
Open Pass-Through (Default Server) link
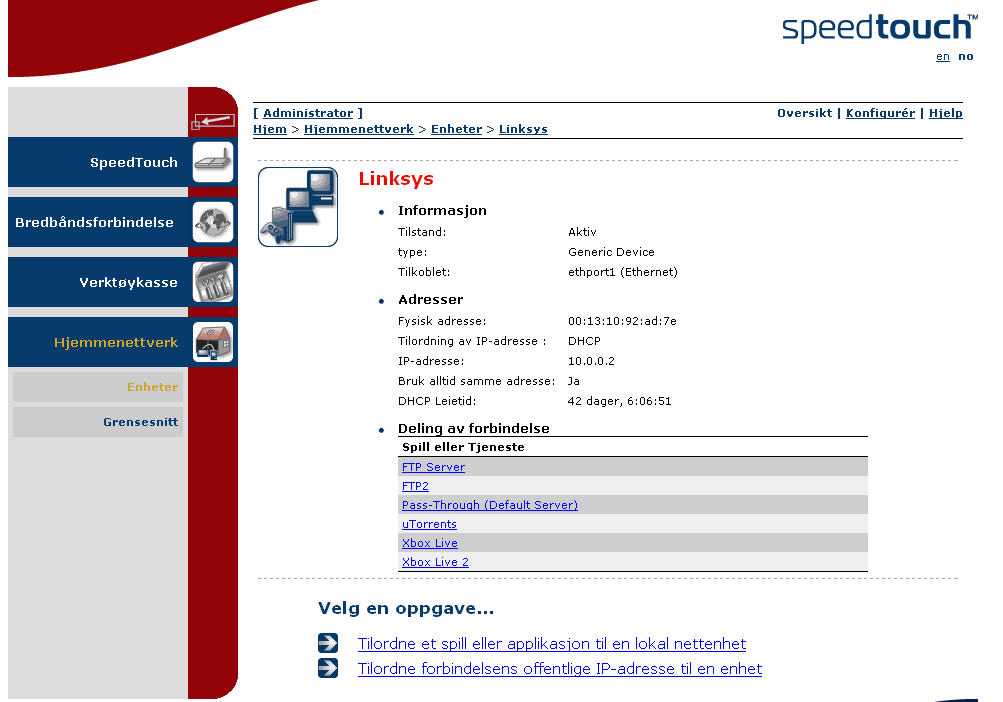(489, 505)
